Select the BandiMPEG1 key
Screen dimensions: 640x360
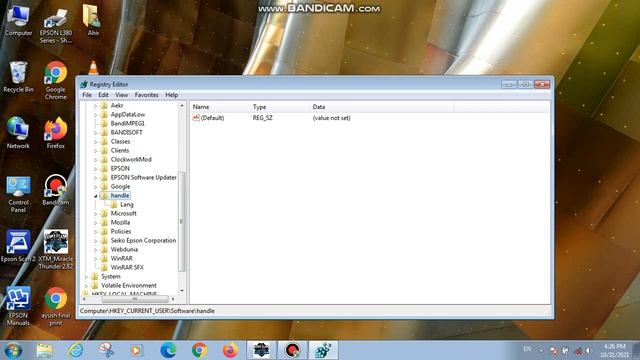[x=127, y=123]
